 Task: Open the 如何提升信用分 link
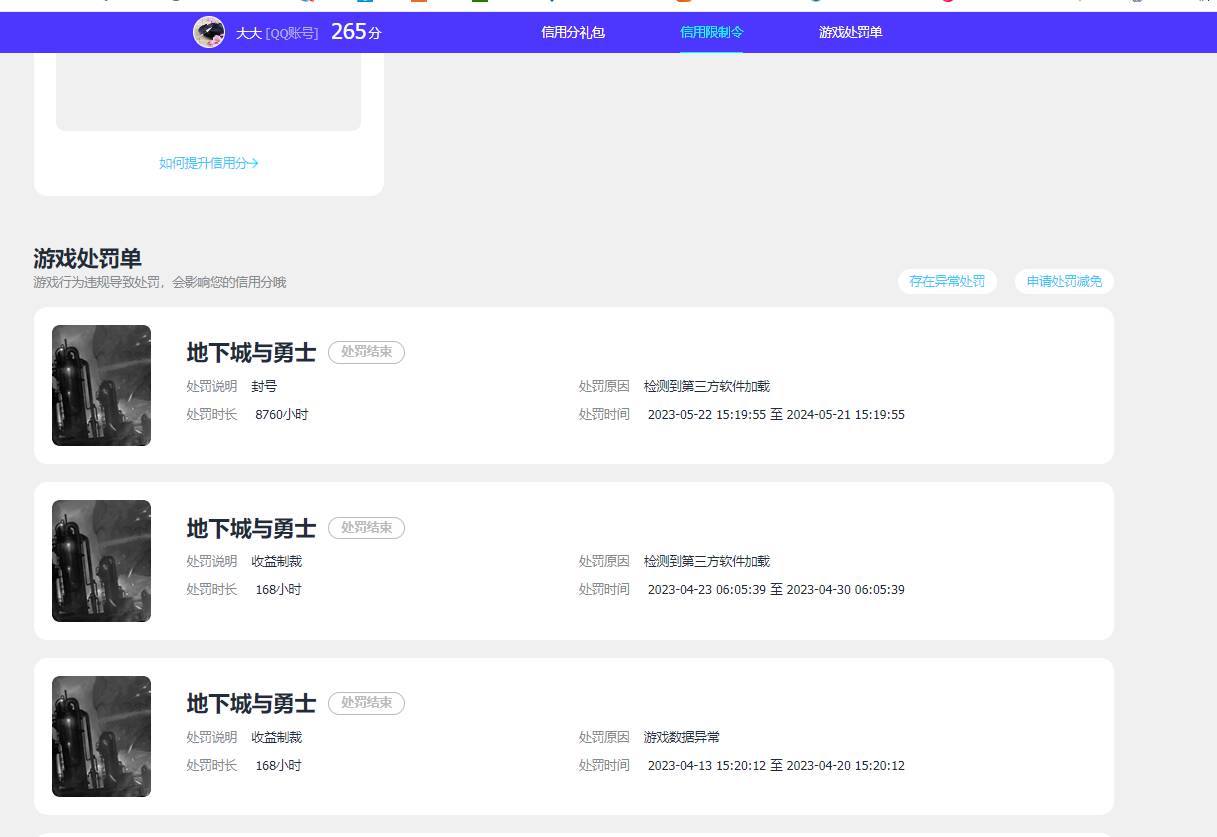pyautogui.click(x=208, y=163)
